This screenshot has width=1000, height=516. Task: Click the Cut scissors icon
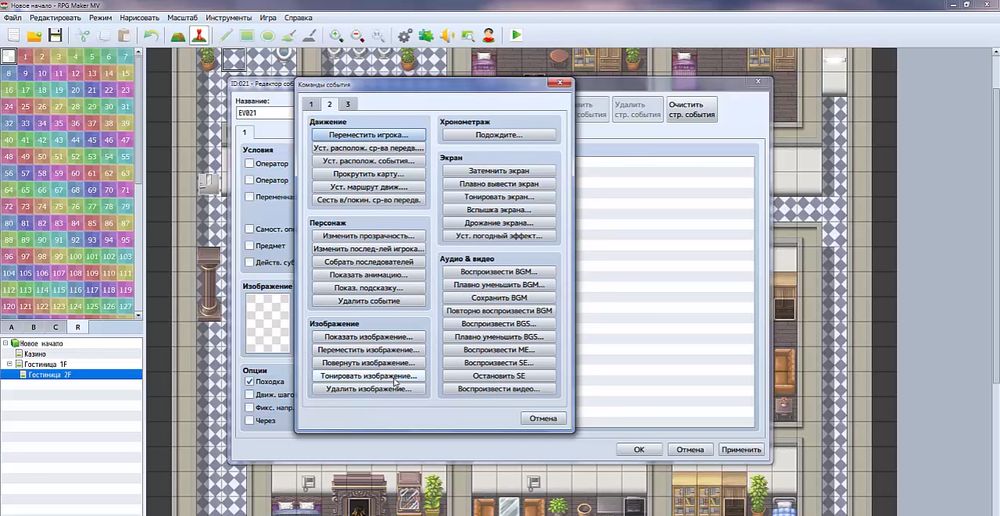pos(84,36)
